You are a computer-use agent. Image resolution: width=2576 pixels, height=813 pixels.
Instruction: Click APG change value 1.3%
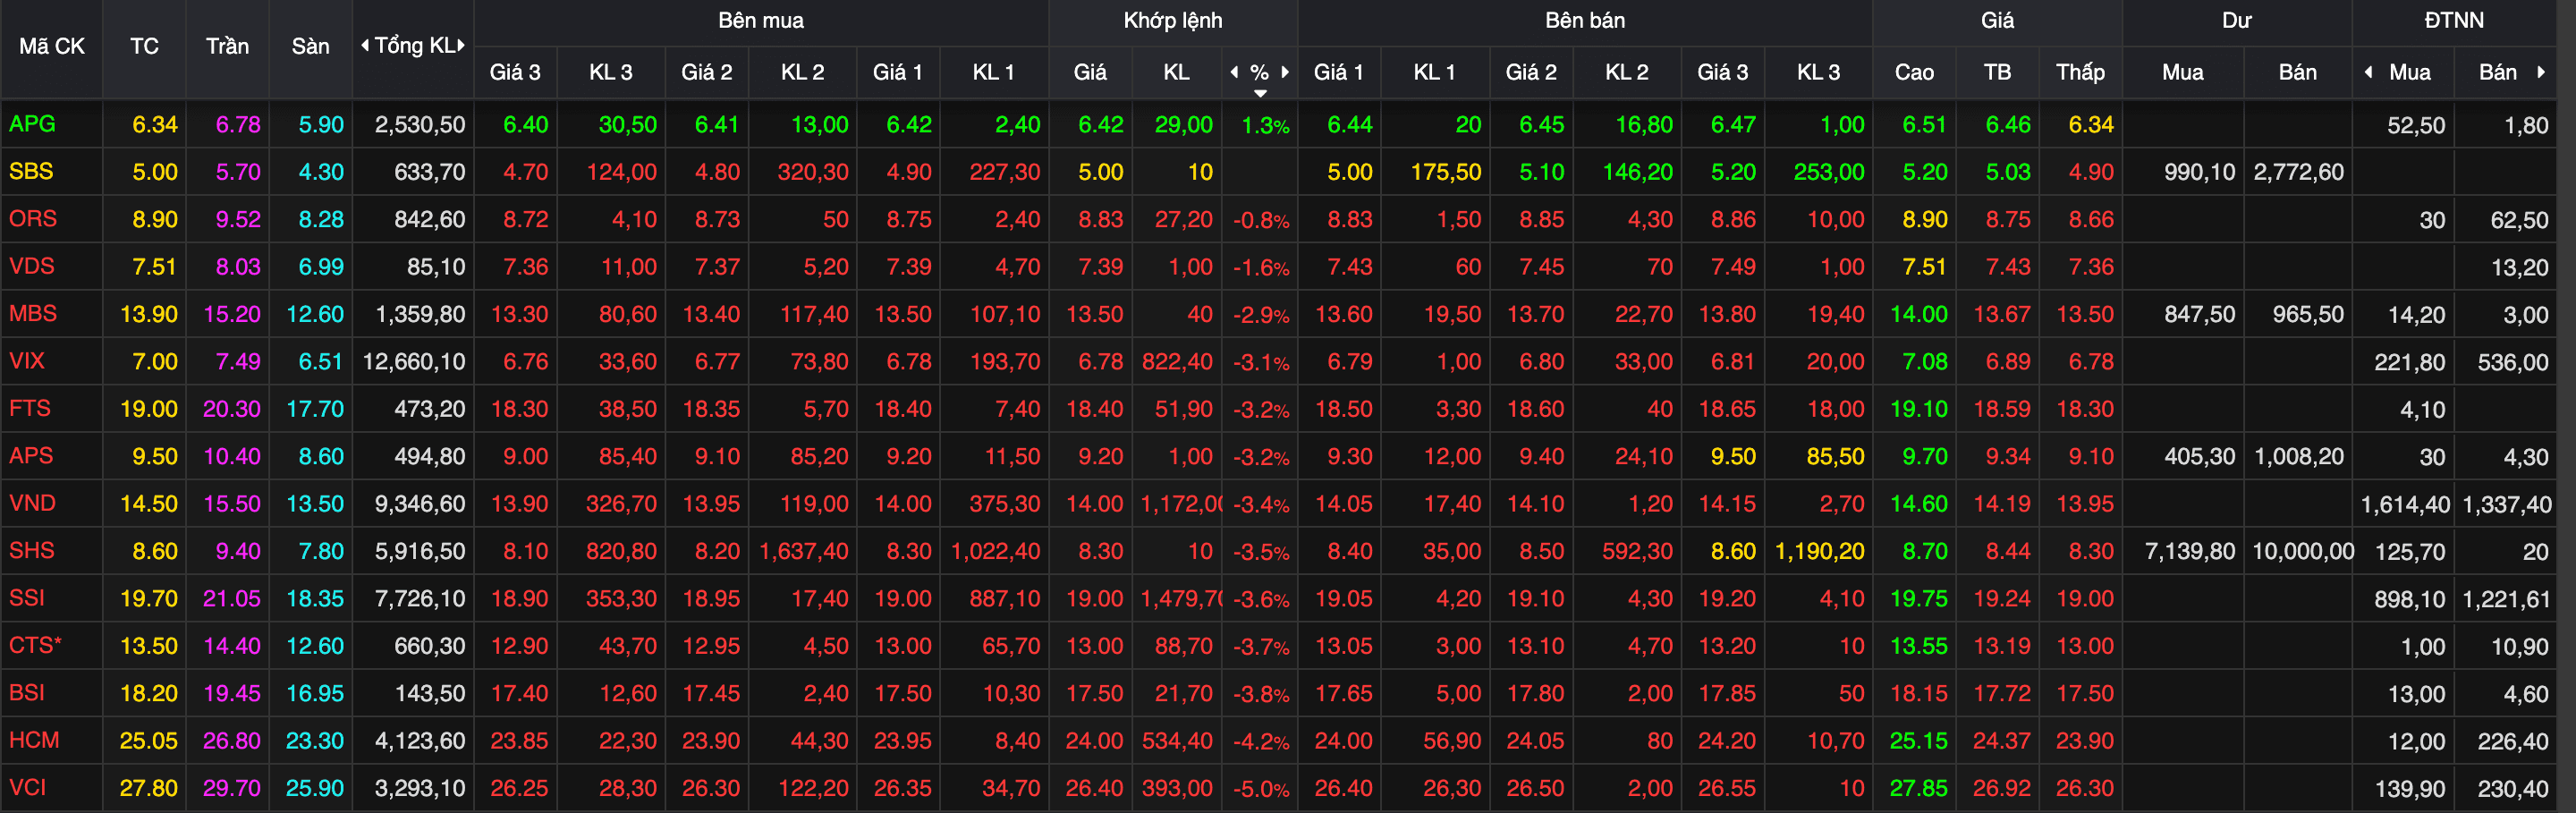(1265, 125)
